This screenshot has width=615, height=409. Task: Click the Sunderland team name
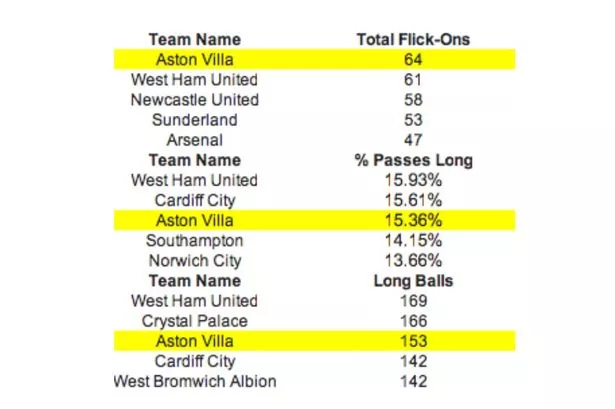tap(195, 120)
